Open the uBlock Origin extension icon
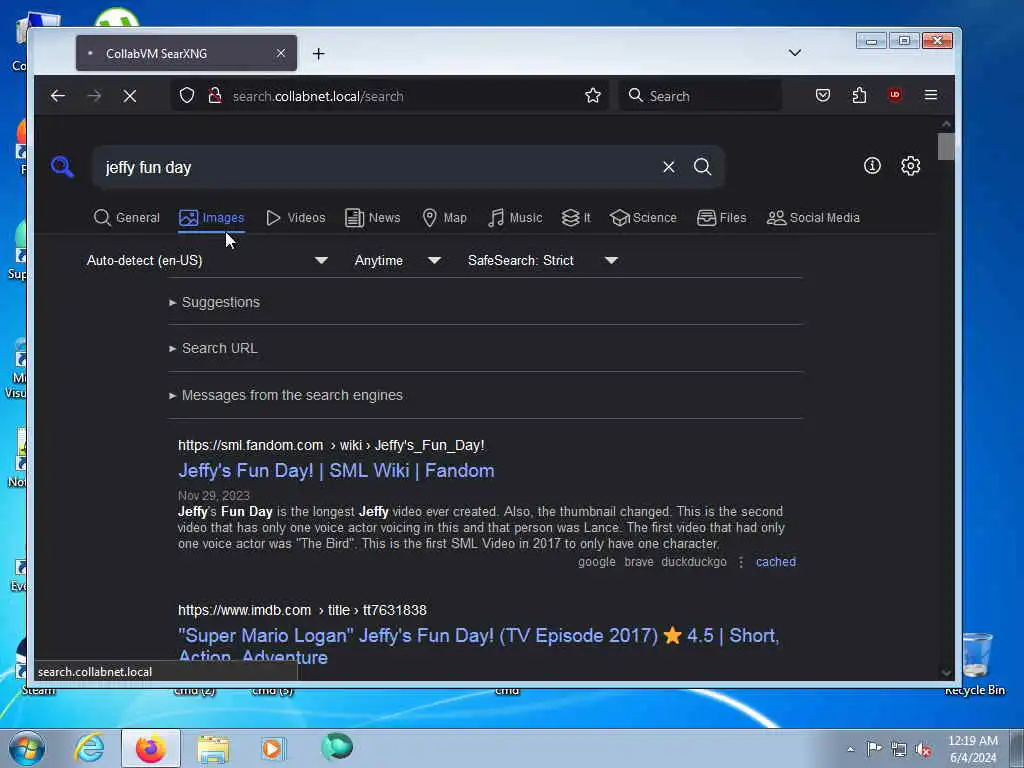 pos(895,95)
